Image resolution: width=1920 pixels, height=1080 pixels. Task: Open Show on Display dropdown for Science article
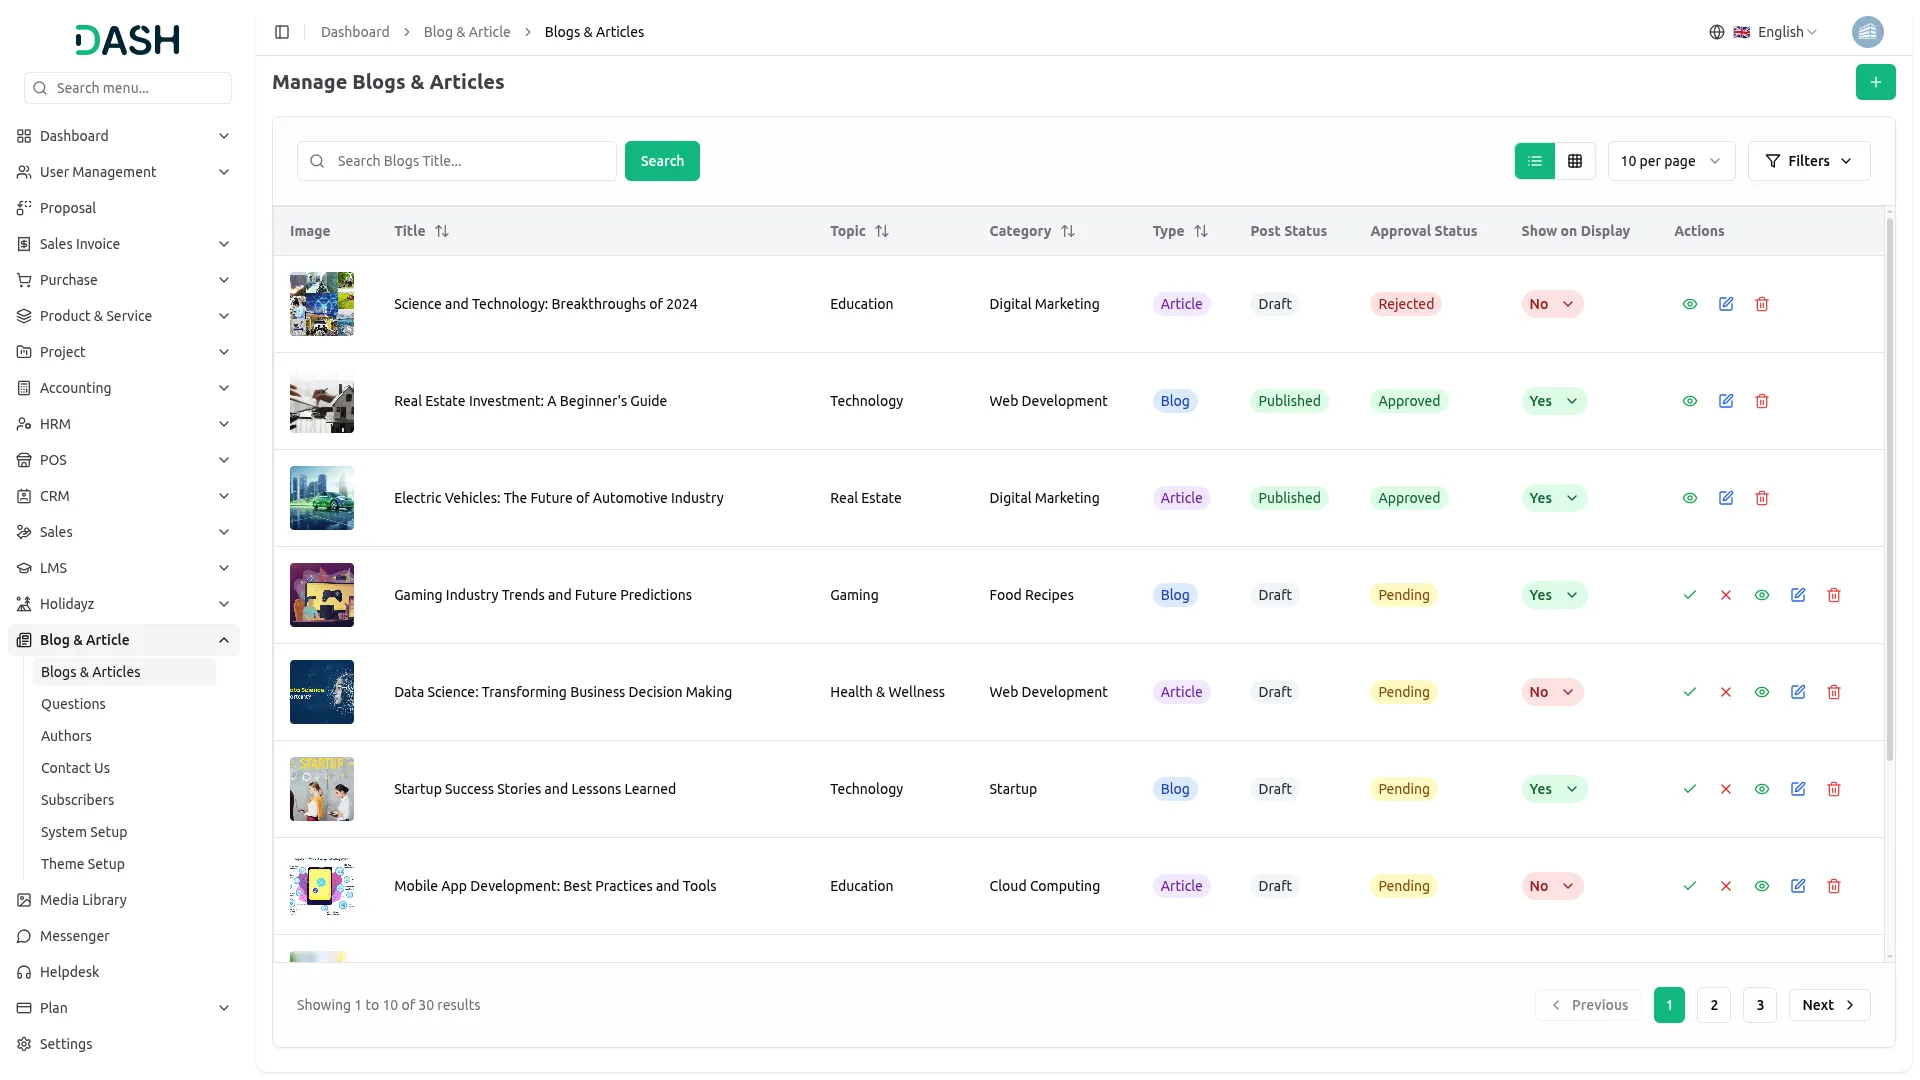click(1552, 304)
